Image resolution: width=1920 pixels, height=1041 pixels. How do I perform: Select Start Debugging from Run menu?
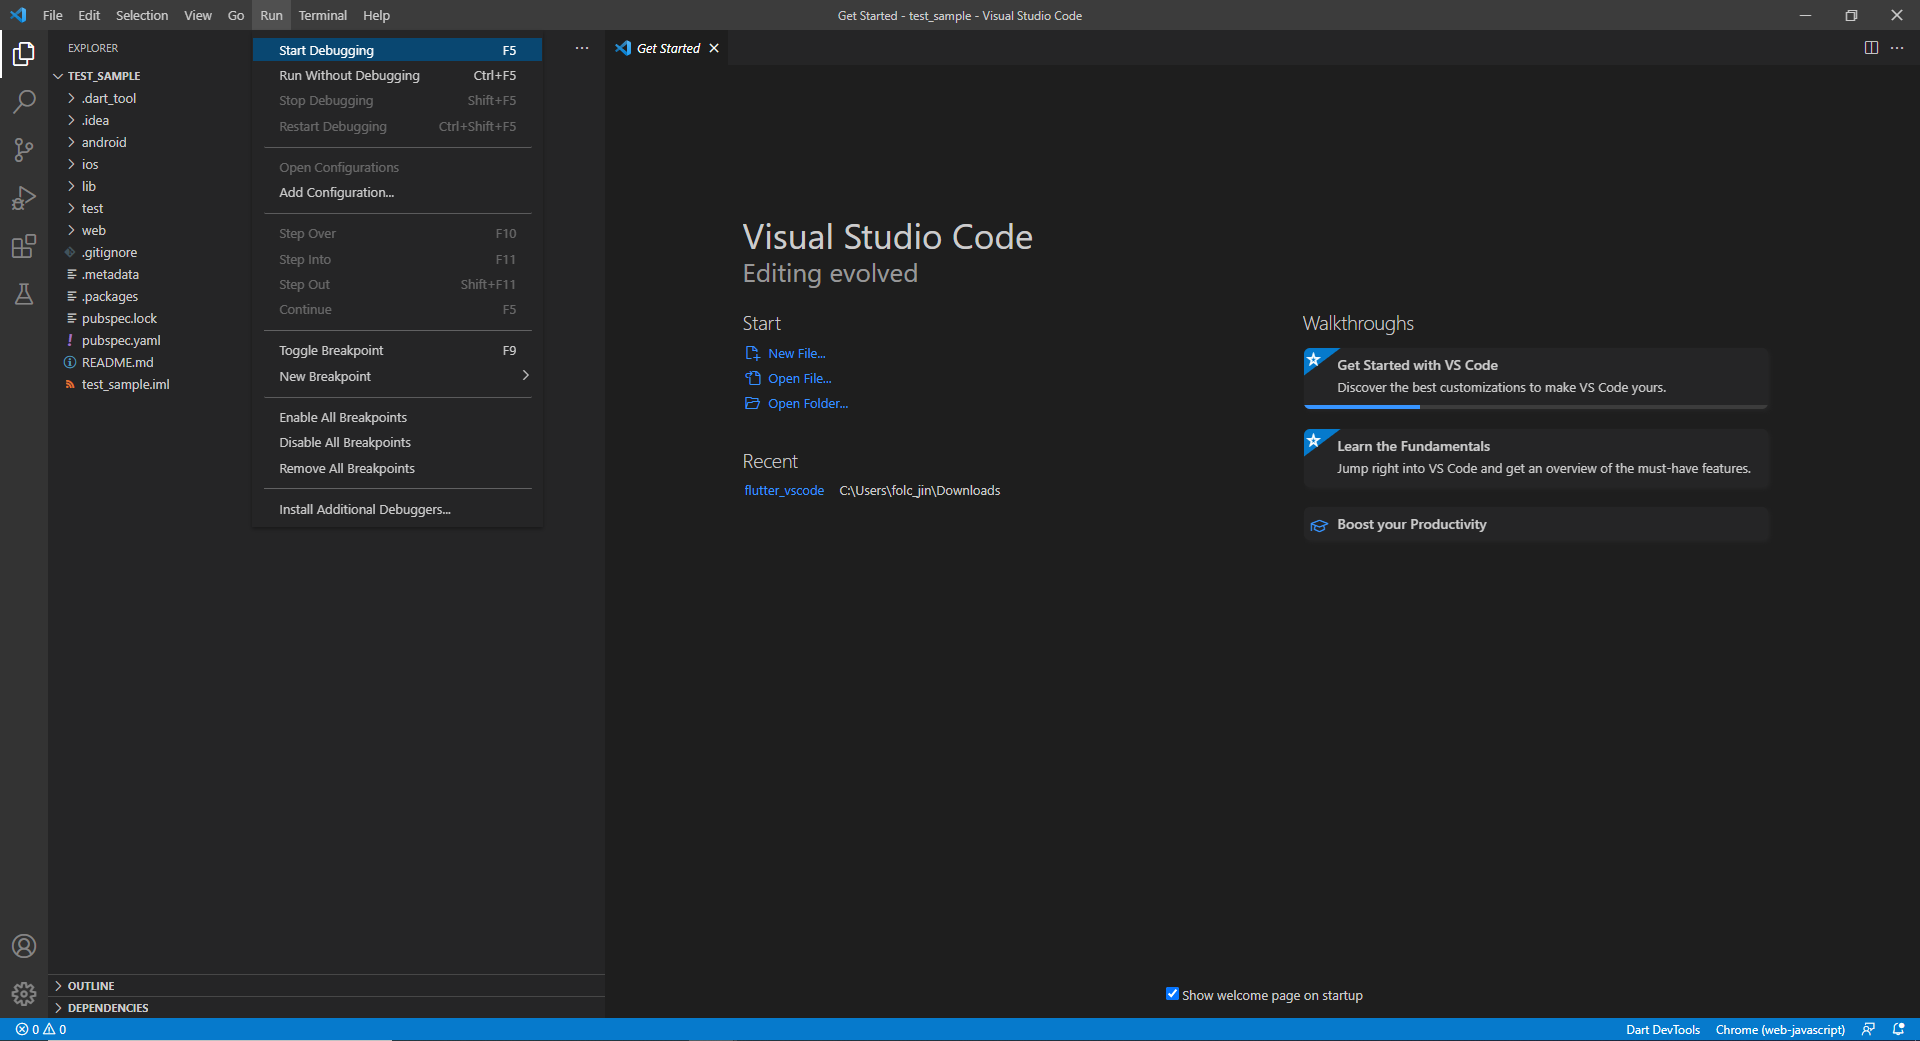pyautogui.click(x=398, y=50)
